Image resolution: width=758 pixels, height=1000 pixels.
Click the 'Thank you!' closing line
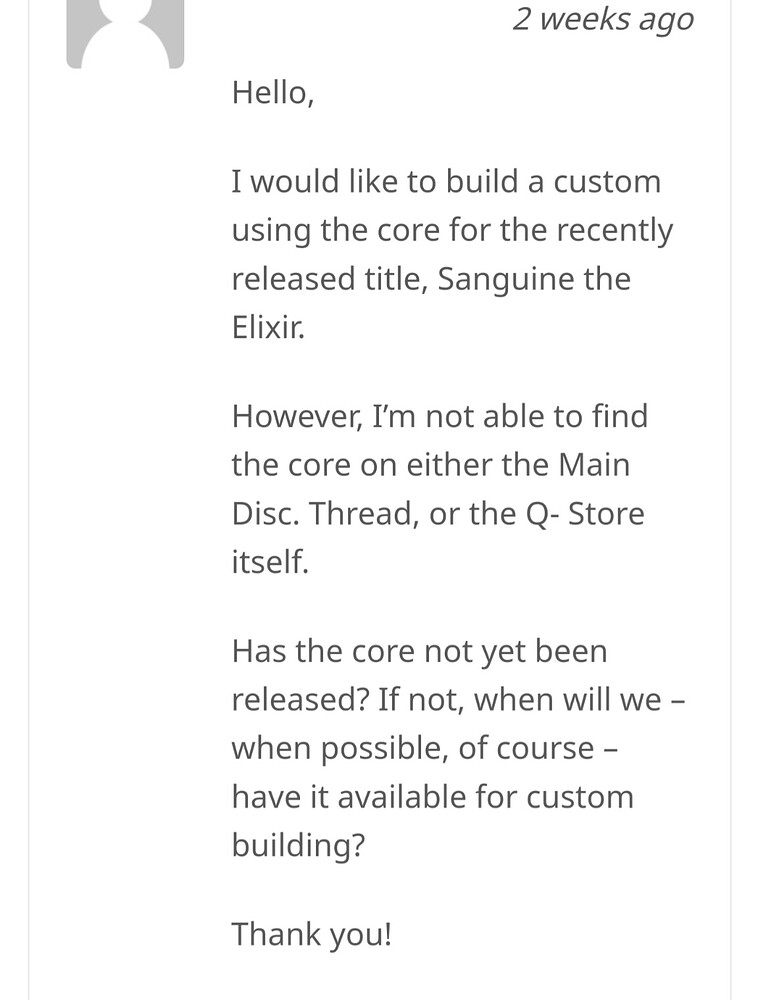point(312,935)
